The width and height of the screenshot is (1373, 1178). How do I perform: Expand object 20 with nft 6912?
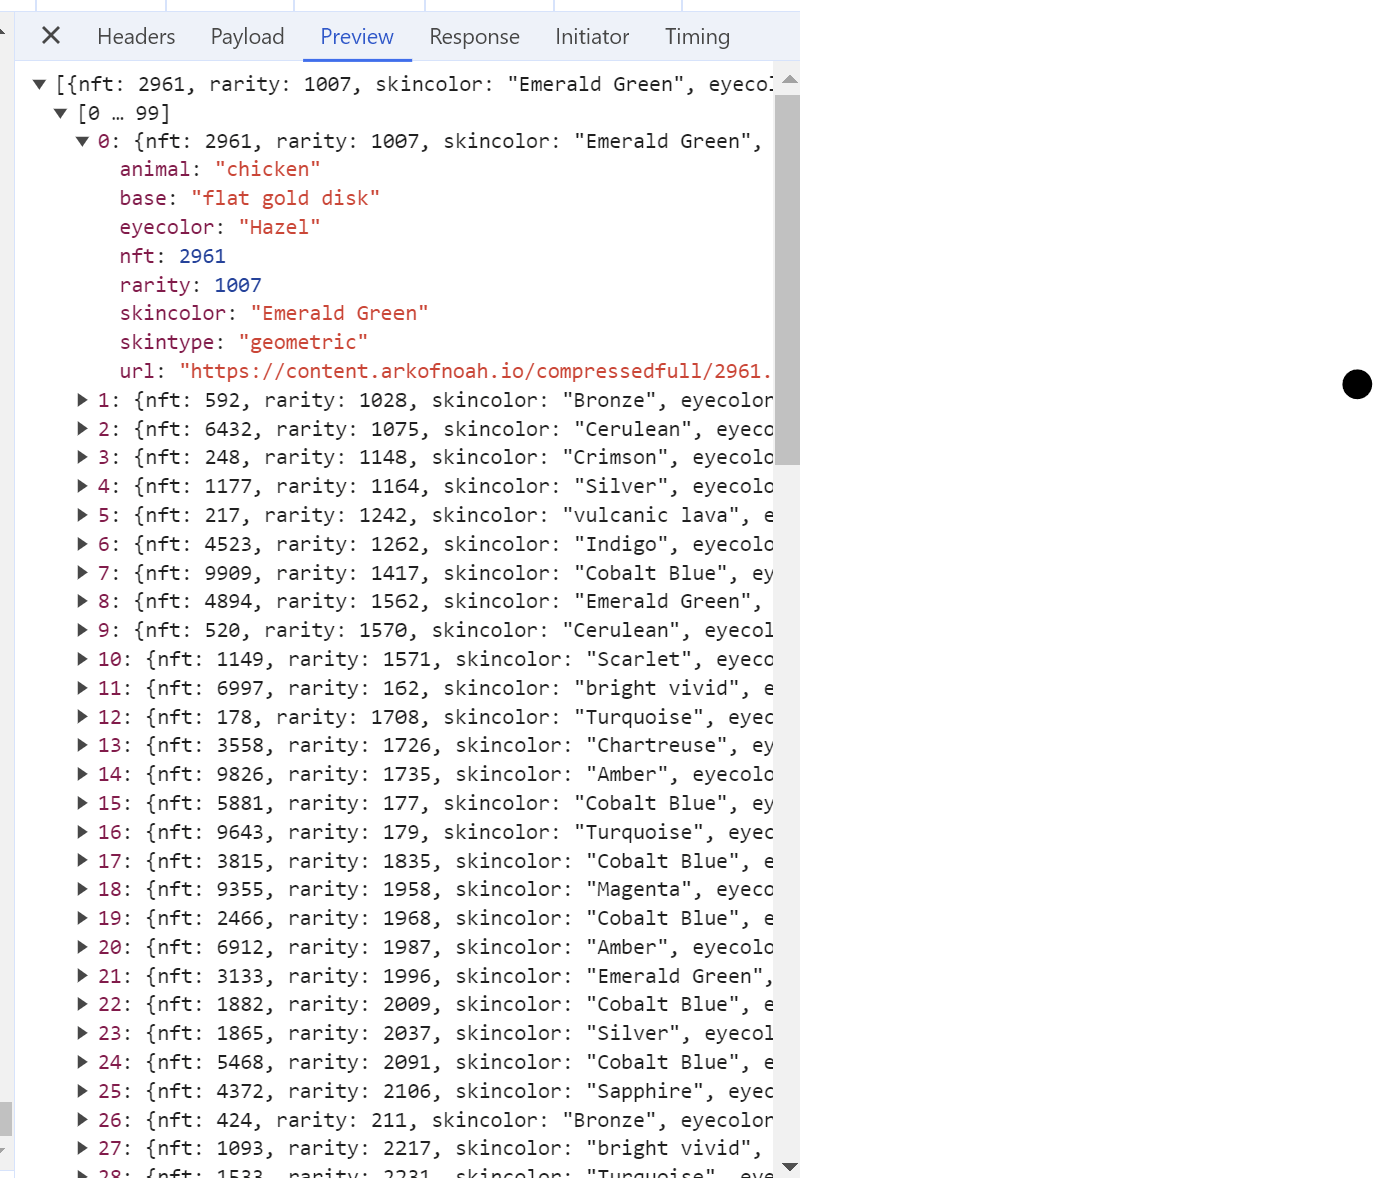point(83,947)
